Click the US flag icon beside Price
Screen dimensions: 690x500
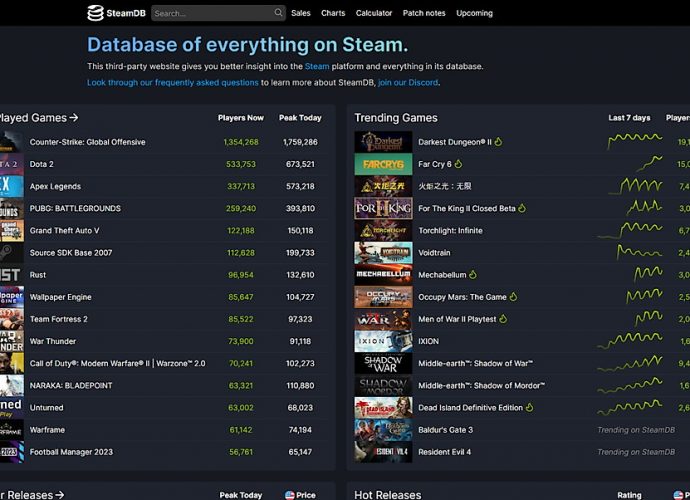289,495
